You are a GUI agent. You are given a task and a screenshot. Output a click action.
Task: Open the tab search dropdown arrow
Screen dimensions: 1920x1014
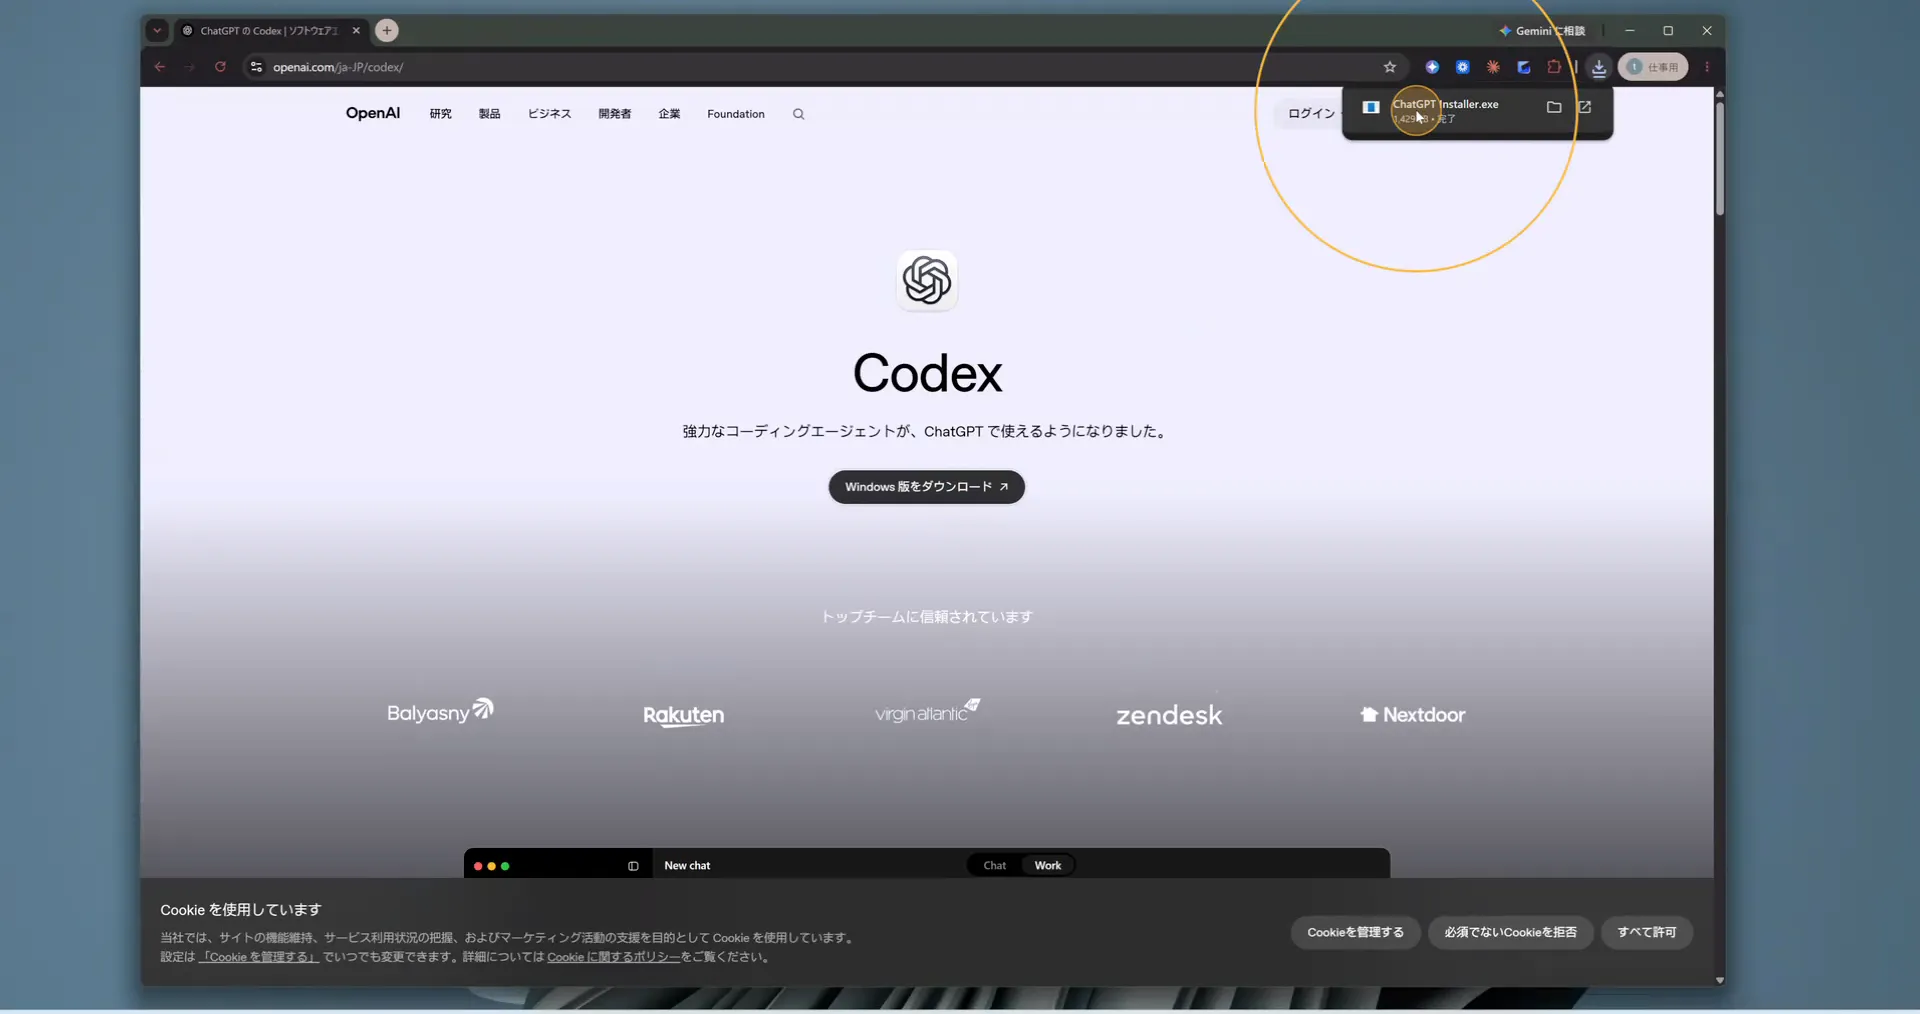pos(157,31)
